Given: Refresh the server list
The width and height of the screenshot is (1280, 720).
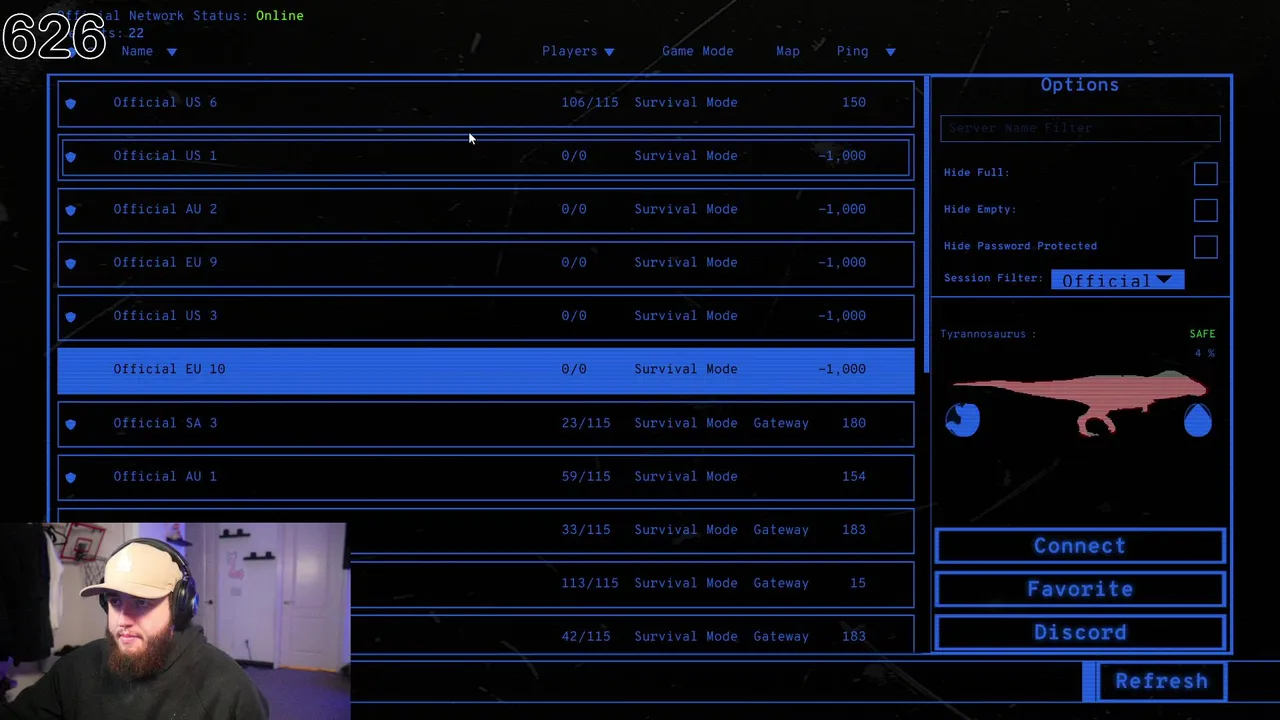Looking at the screenshot, I should click(1161, 681).
